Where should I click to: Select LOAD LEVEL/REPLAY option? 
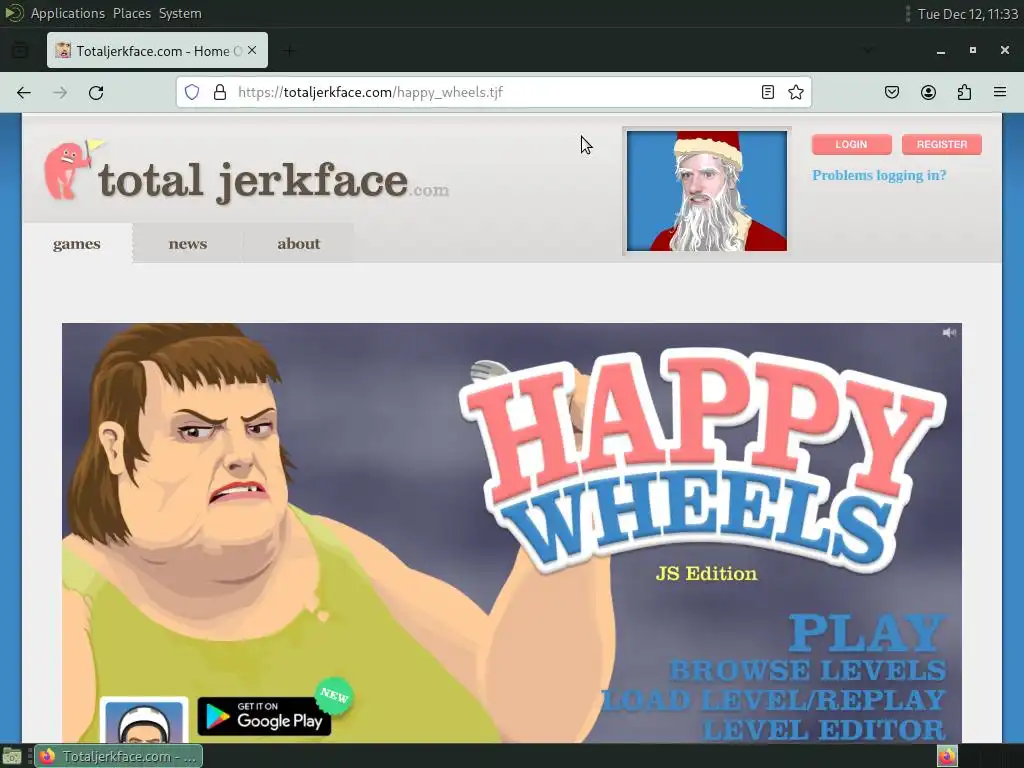pyautogui.click(x=774, y=700)
